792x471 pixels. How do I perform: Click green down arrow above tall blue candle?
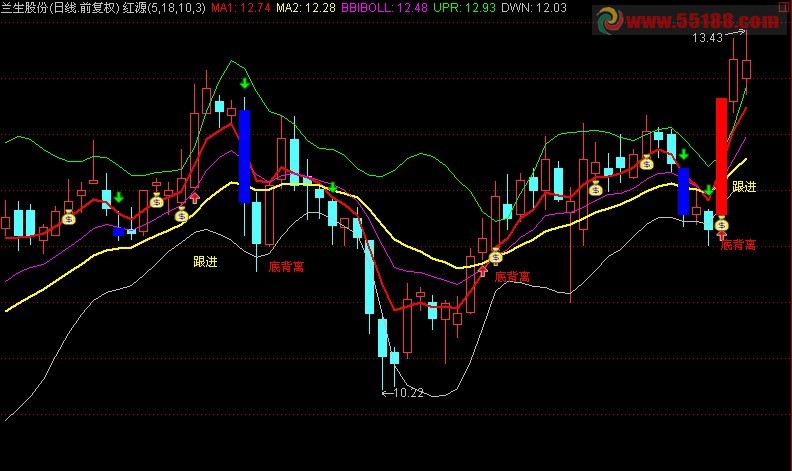[244, 83]
